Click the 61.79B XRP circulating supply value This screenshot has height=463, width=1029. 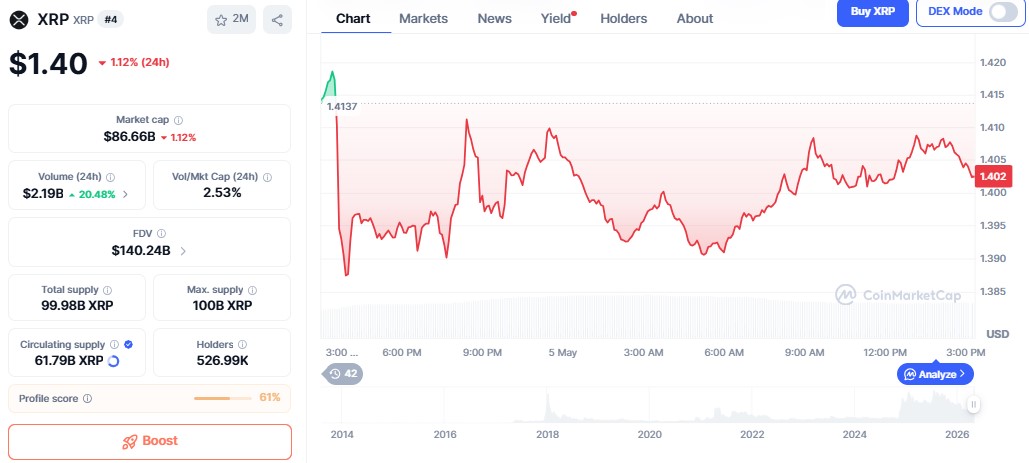click(69, 361)
